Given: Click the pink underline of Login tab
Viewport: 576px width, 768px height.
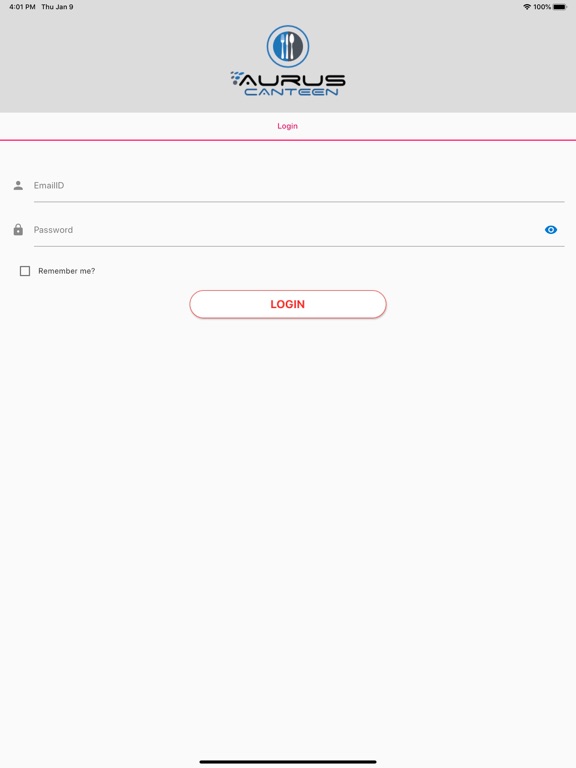Looking at the screenshot, I should tap(288, 140).
